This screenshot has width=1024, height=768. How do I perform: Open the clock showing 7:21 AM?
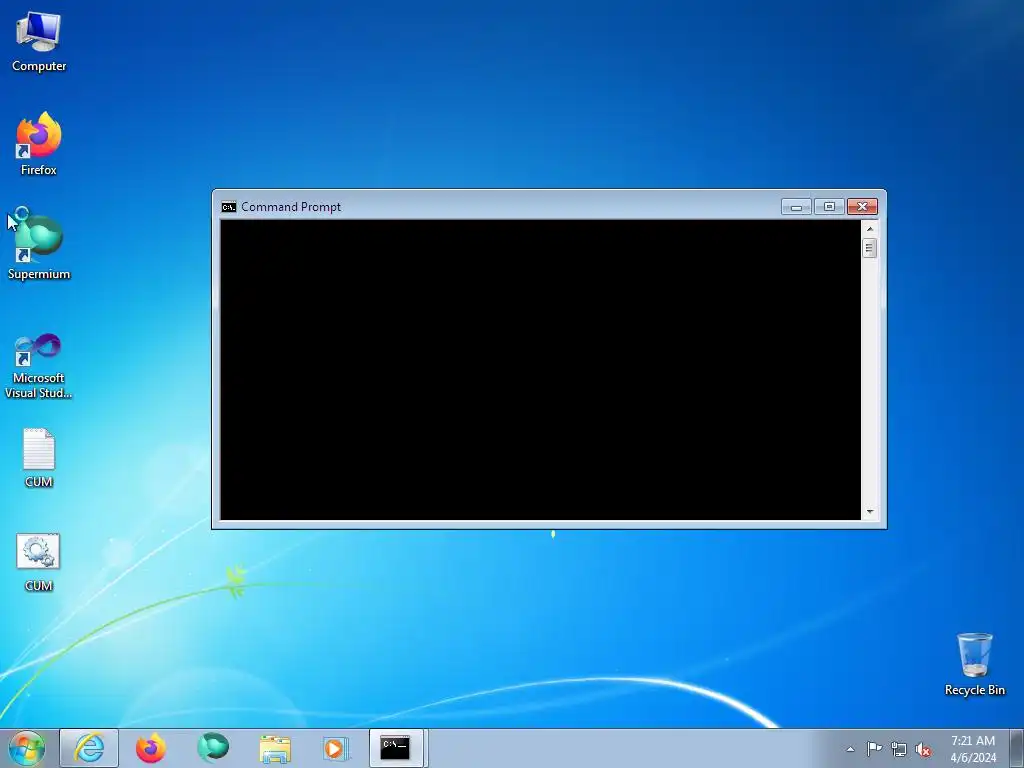[x=973, y=748]
